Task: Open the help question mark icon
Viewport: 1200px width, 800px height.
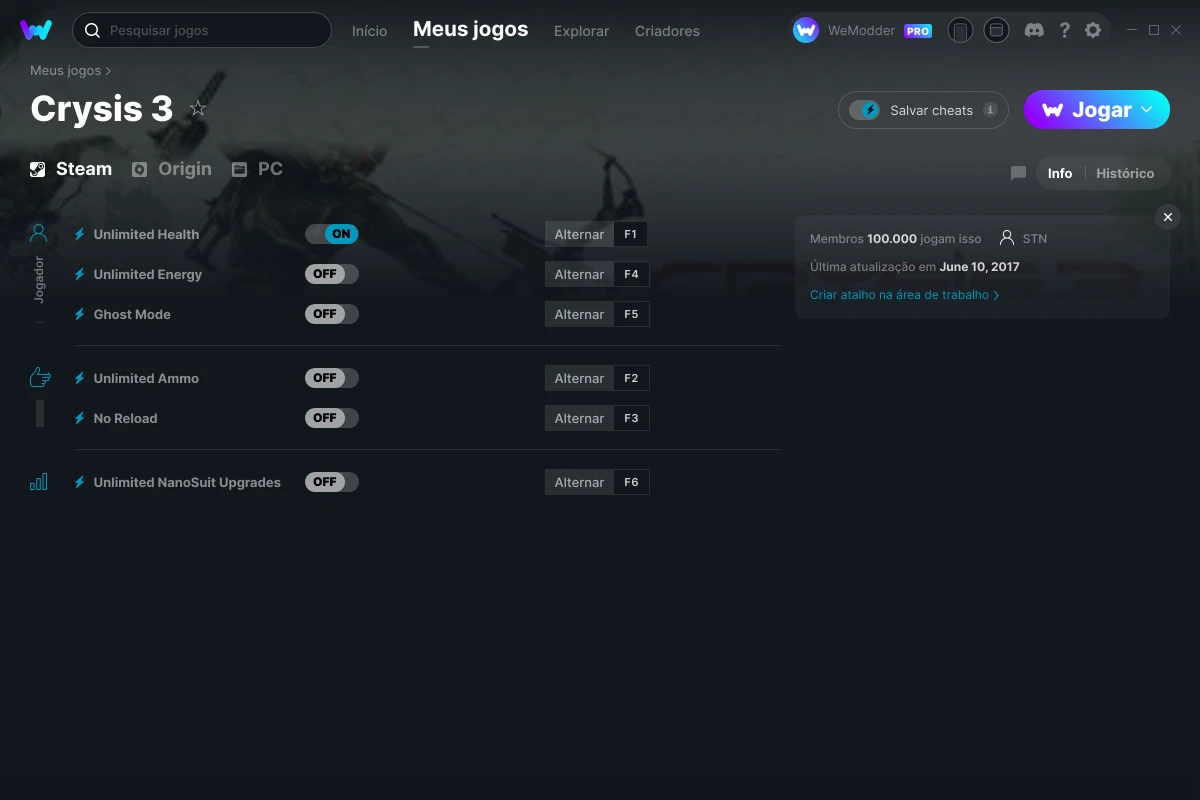Action: click(x=1064, y=30)
